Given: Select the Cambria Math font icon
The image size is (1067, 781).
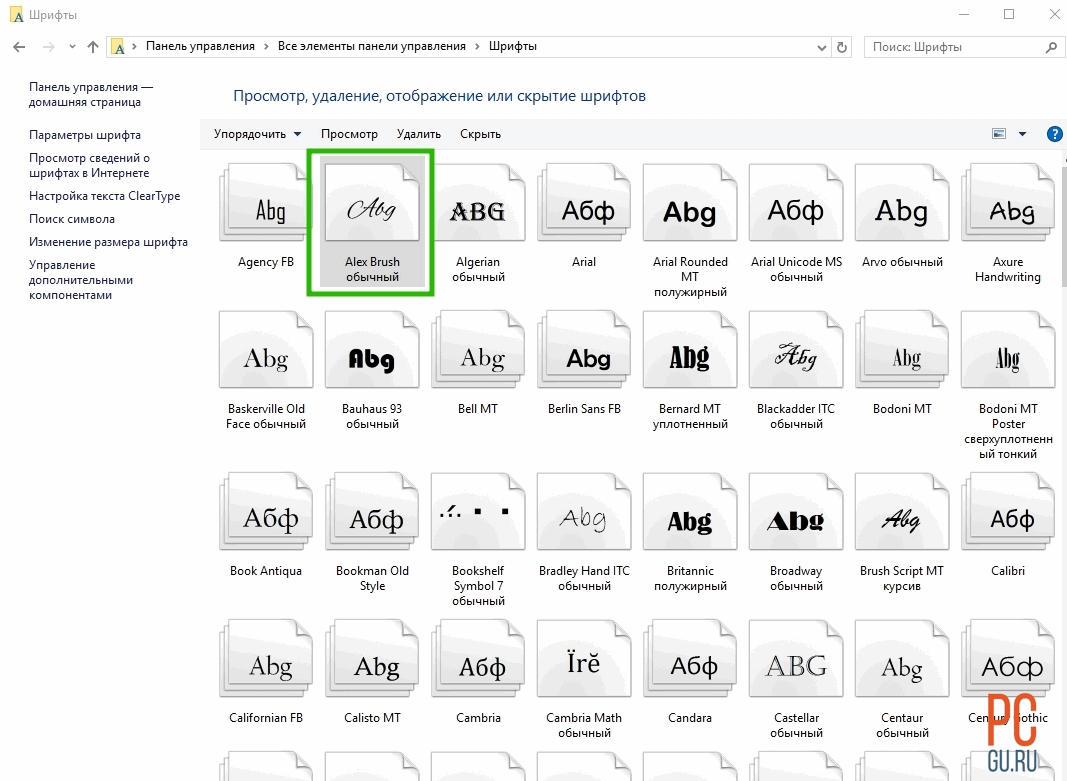Looking at the screenshot, I should [584, 664].
